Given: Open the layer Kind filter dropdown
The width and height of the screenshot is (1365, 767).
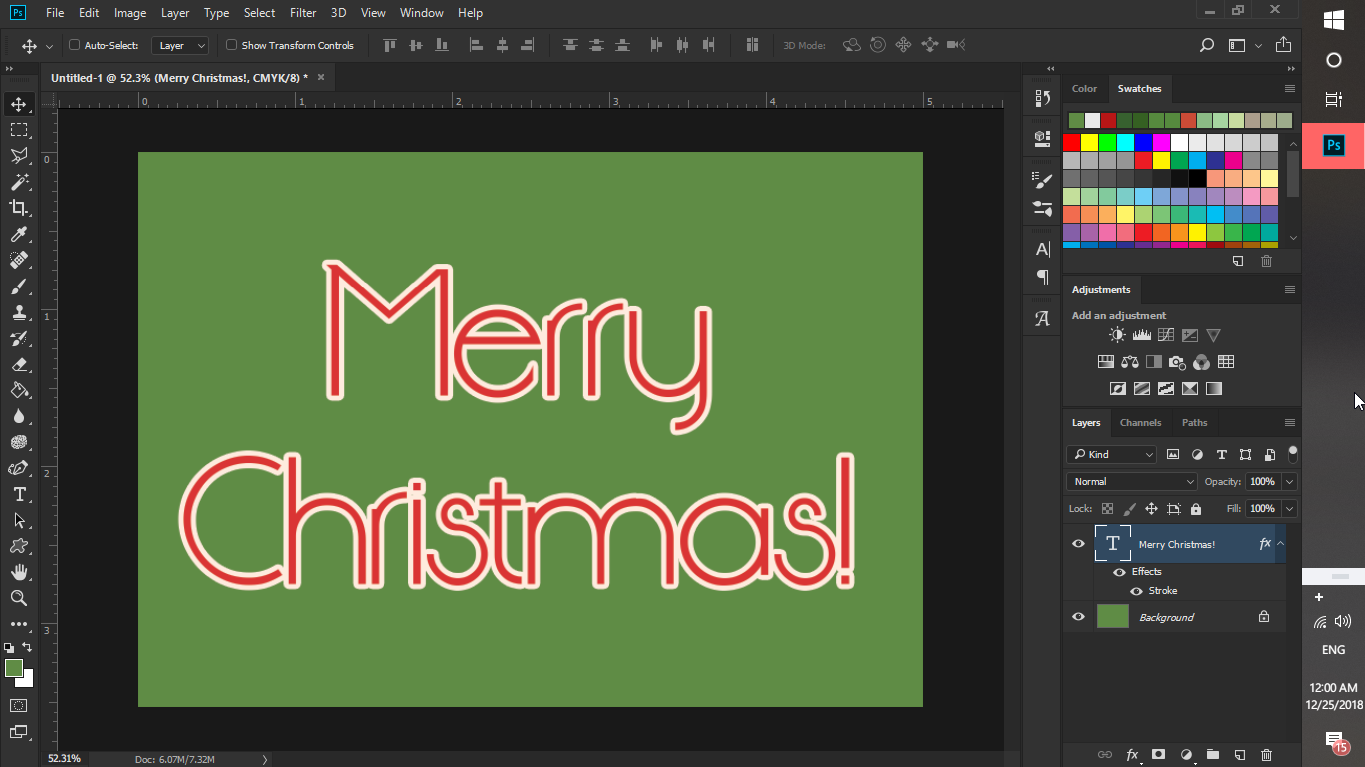Looking at the screenshot, I should (x=1111, y=454).
